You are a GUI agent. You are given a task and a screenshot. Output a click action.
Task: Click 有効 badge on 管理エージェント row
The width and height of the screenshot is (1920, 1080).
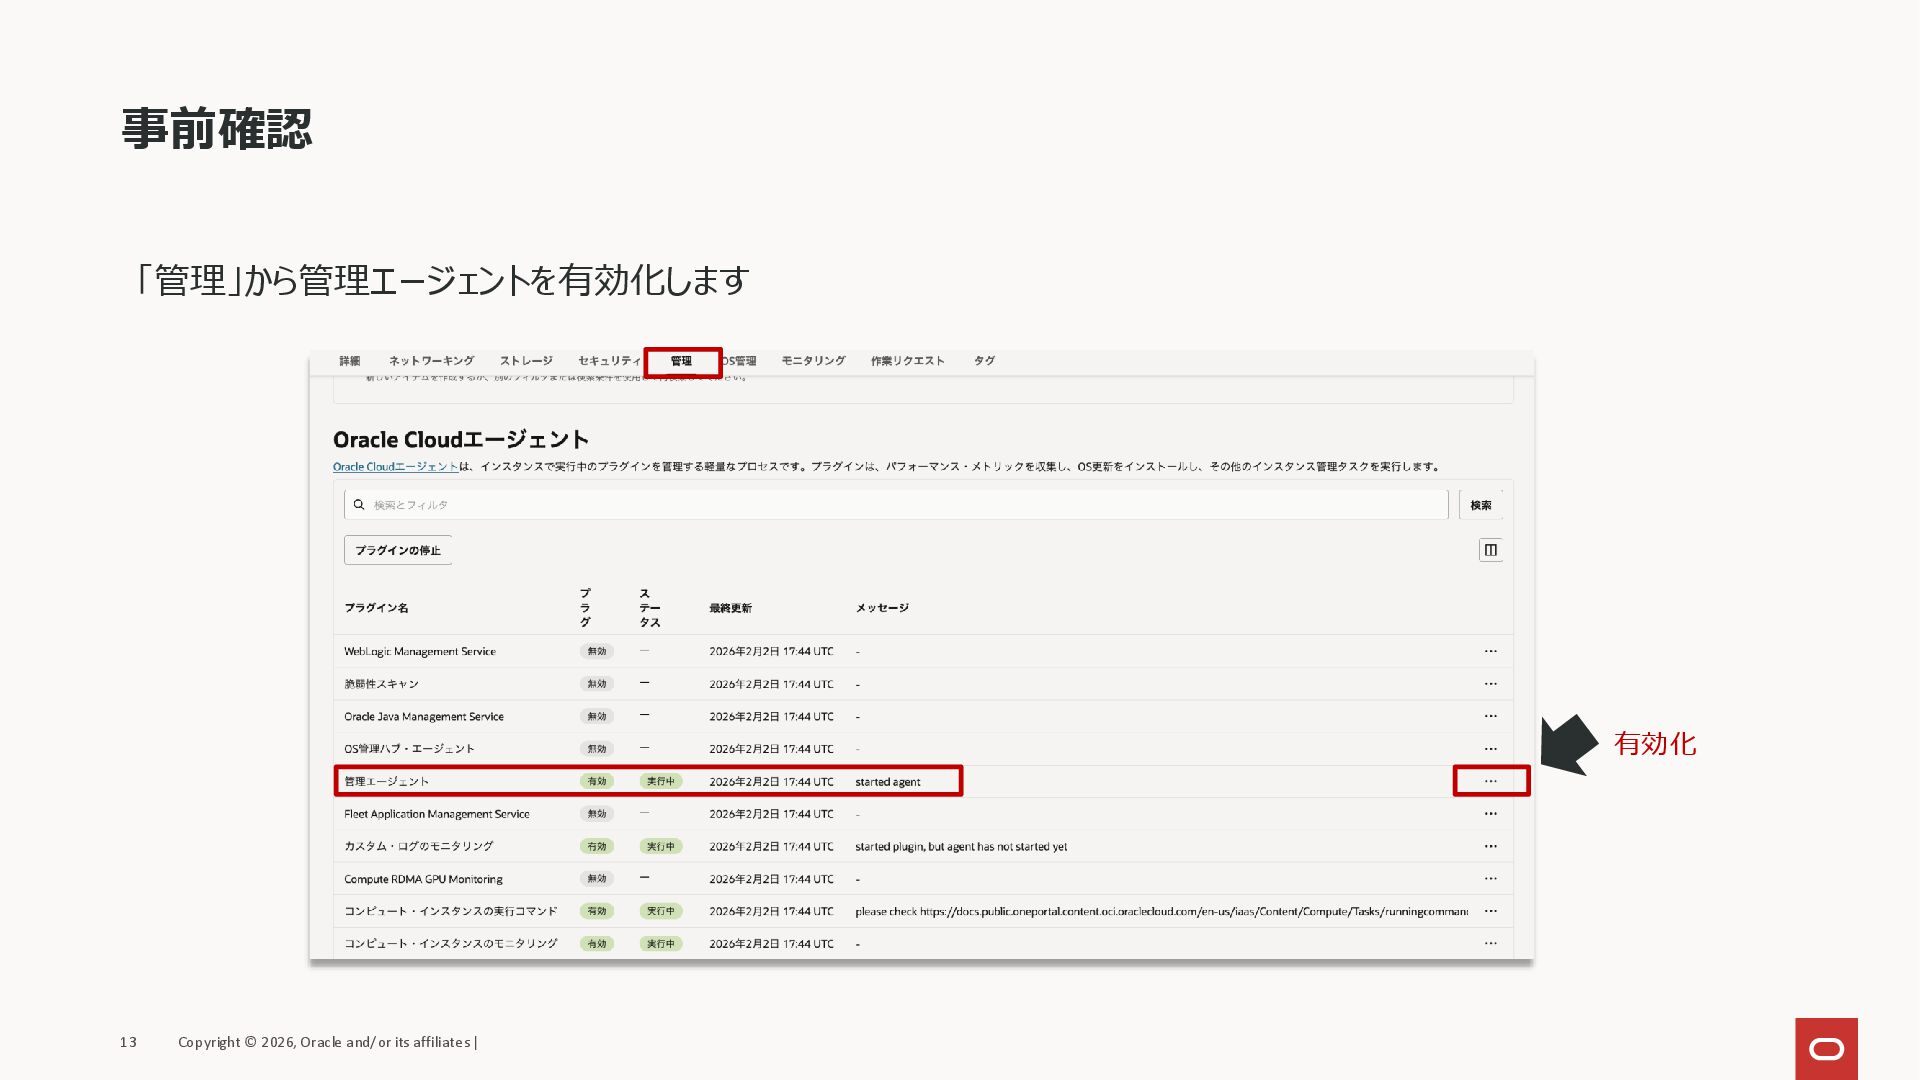tap(596, 781)
